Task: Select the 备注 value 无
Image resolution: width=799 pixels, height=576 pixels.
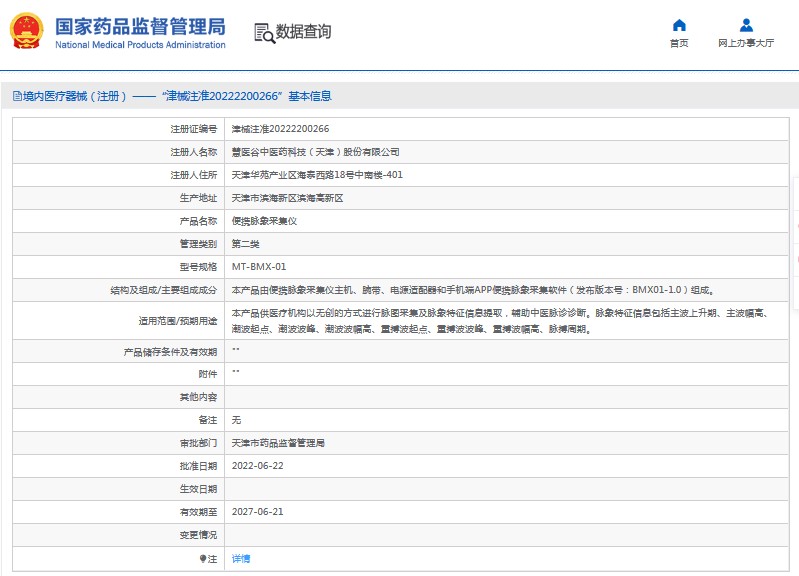Action: coord(236,420)
